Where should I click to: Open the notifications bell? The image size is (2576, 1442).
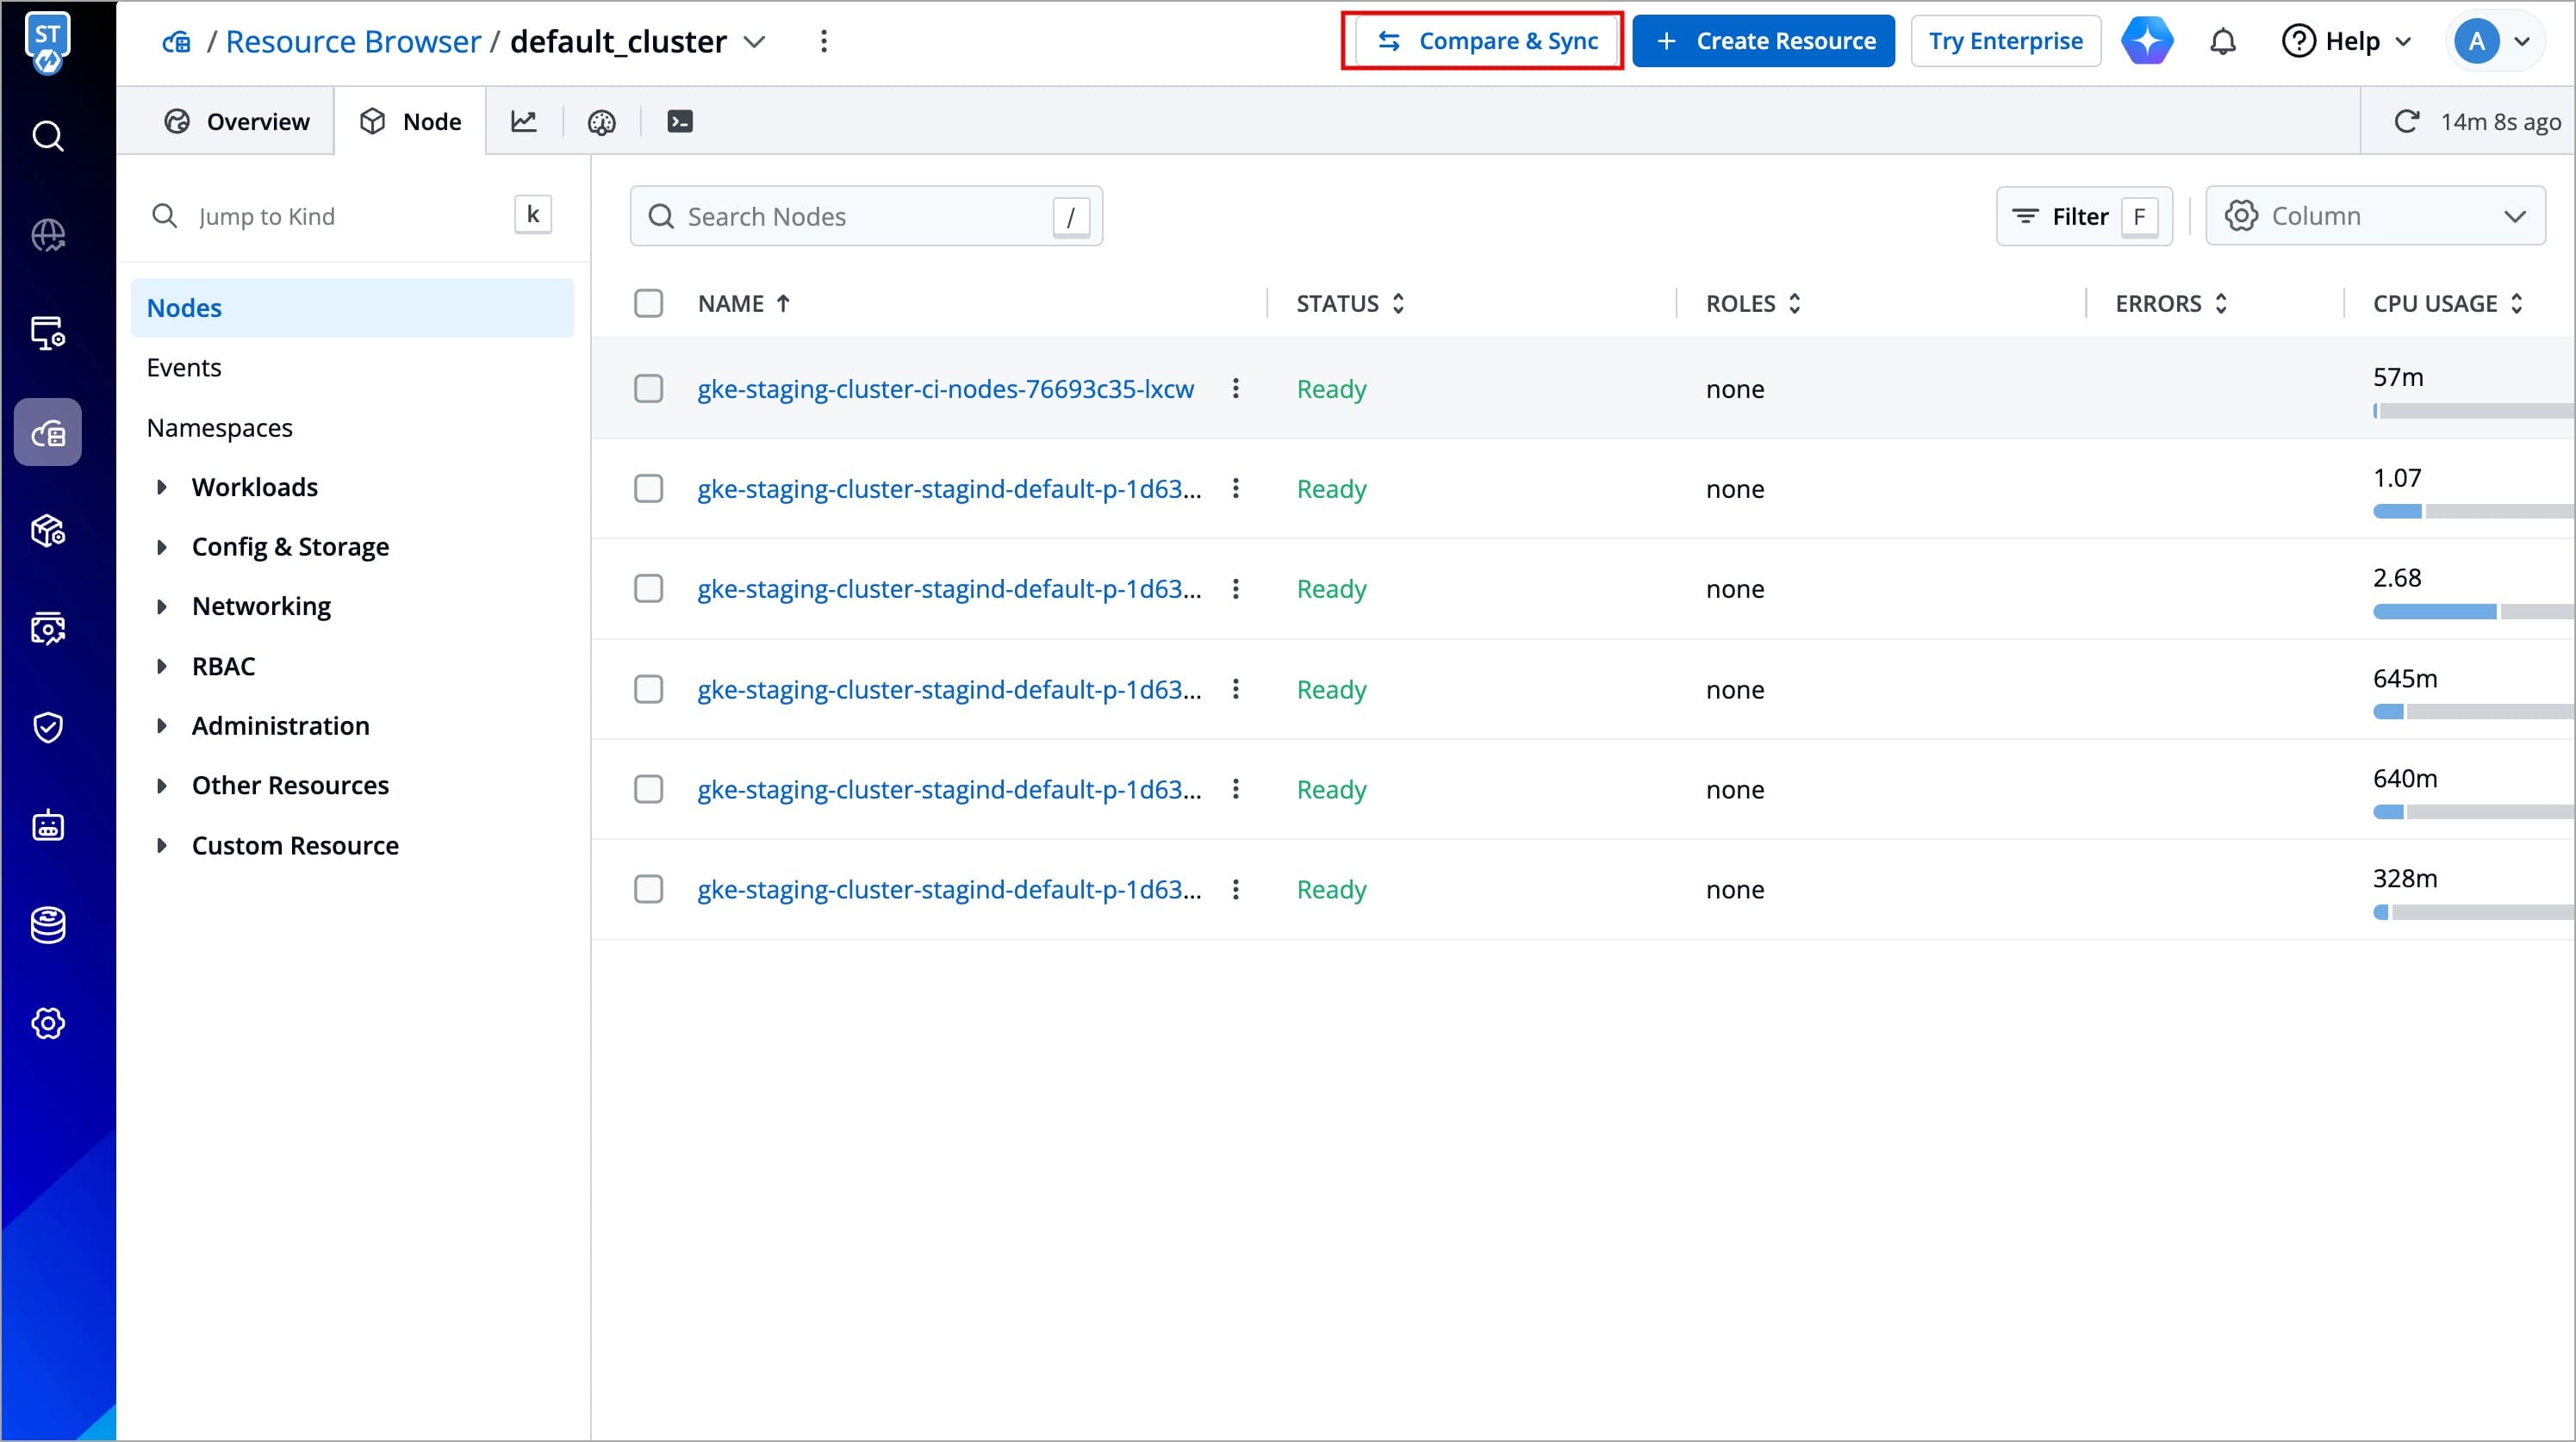pyautogui.click(x=2222, y=42)
